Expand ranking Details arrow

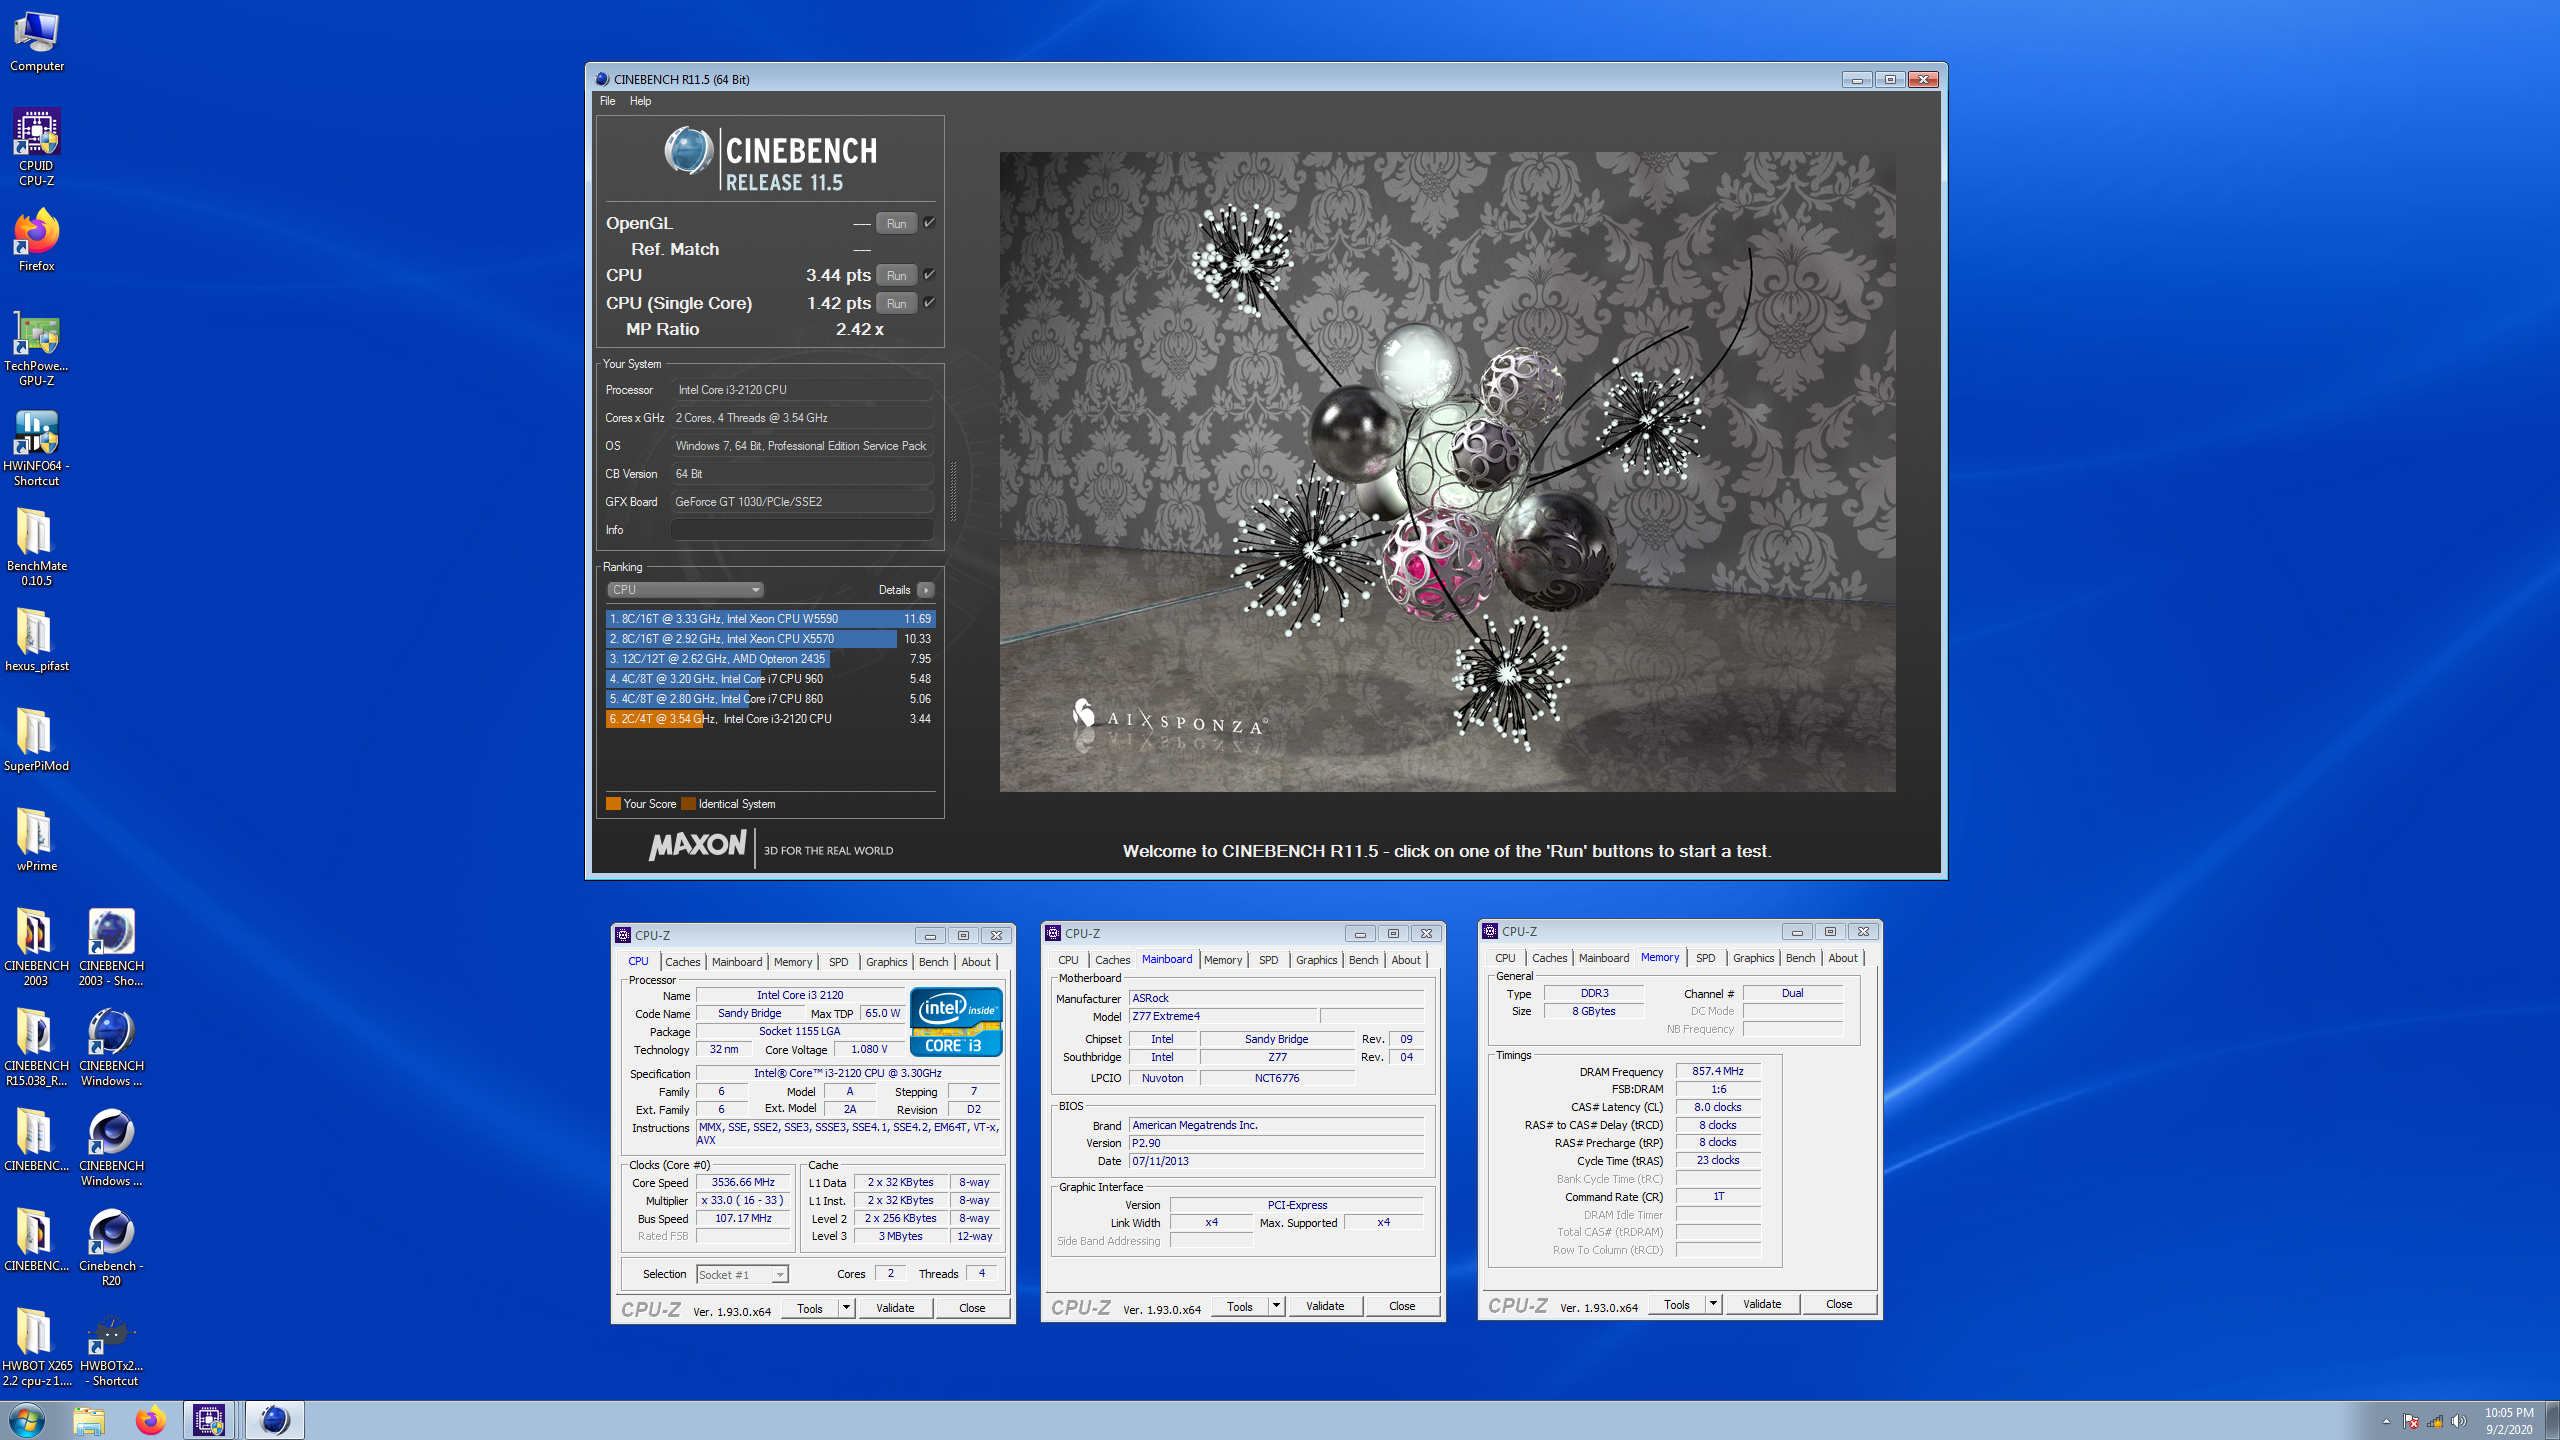click(x=926, y=590)
